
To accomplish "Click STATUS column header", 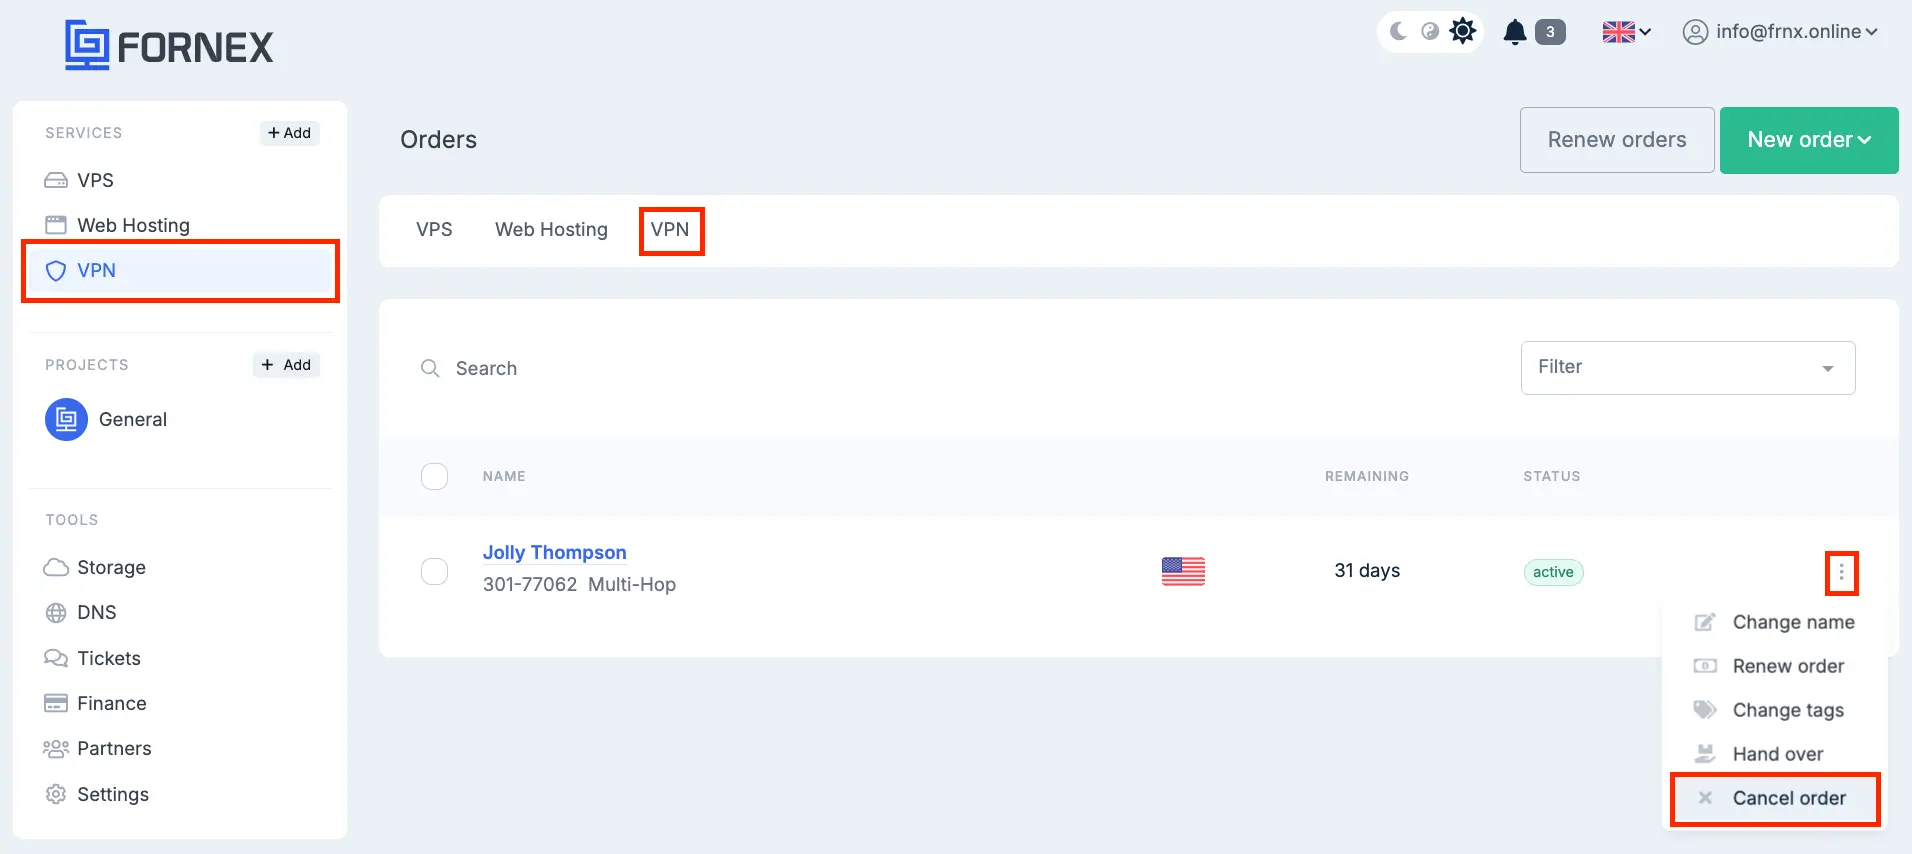I will pyautogui.click(x=1552, y=476).
